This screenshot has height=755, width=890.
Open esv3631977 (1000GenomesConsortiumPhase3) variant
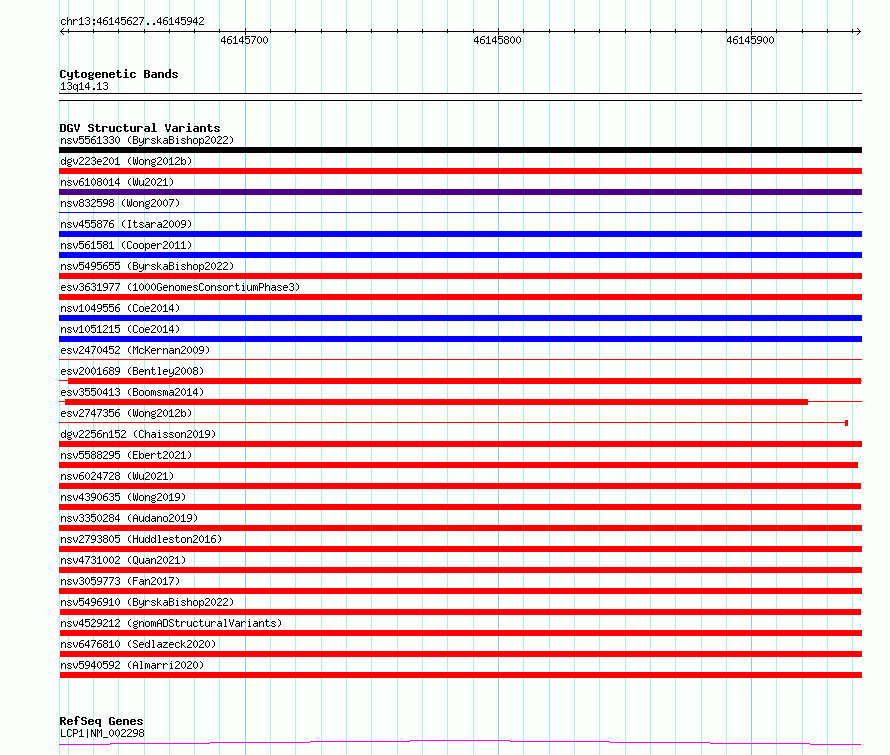[180, 287]
